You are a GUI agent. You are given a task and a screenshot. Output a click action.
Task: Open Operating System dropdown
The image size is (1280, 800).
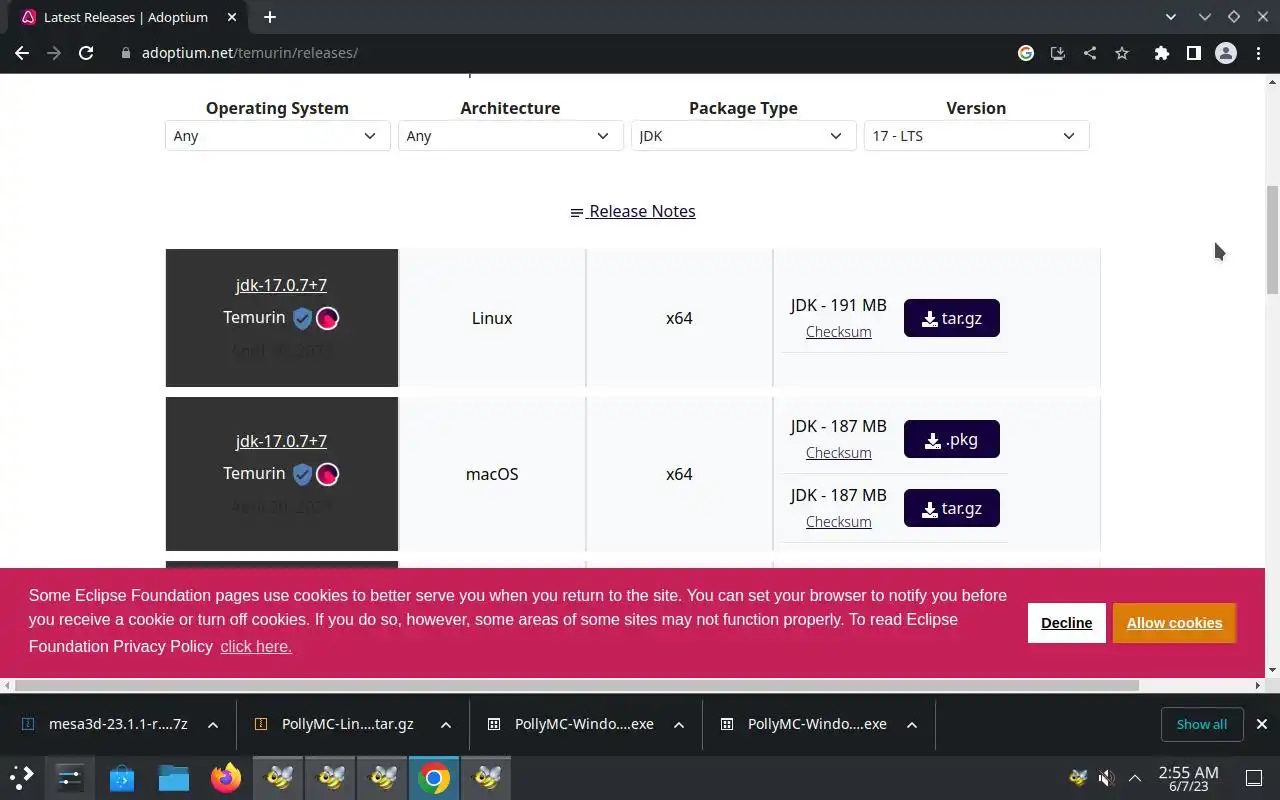coord(277,136)
